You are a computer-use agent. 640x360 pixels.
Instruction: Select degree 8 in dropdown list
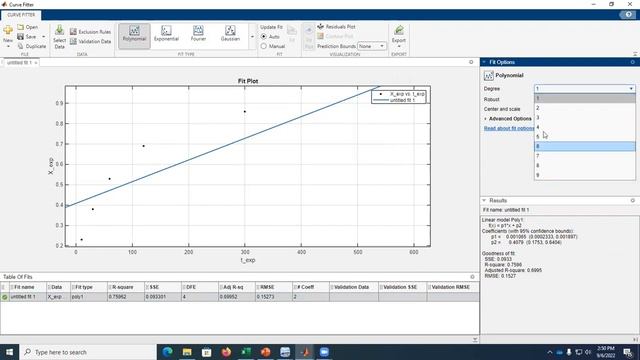click(584, 165)
